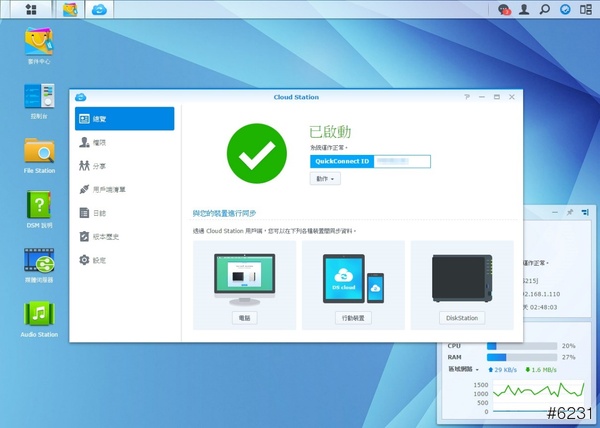Screen dimensions: 600x428
Task: Open the DSM Main Menu grid
Action: coord(32,9)
